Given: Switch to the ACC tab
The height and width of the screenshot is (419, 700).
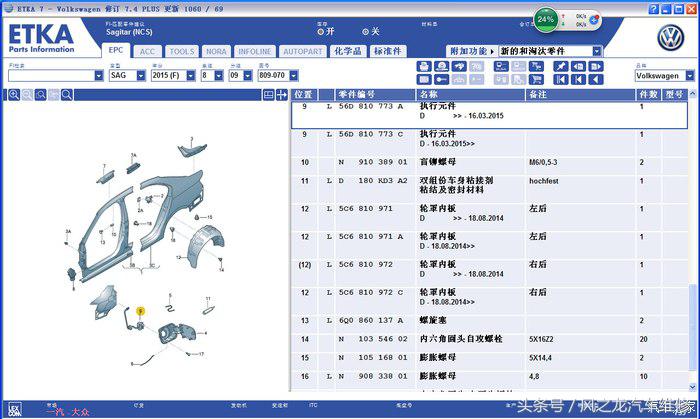Looking at the screenshot, I should pos(147,51).
